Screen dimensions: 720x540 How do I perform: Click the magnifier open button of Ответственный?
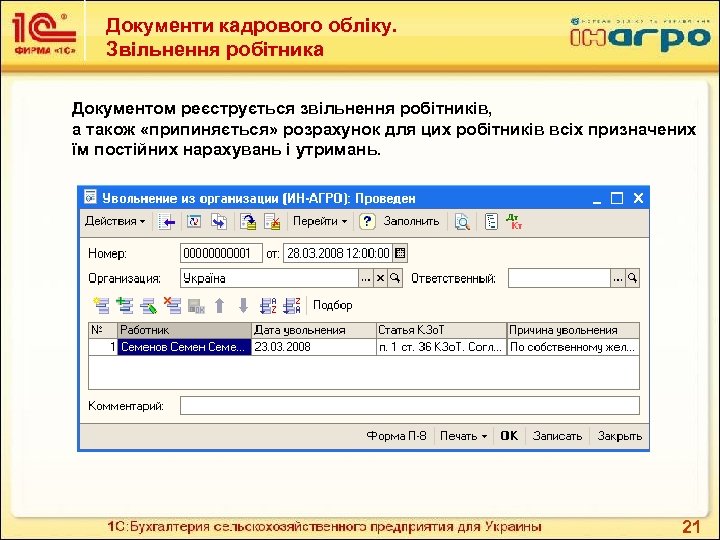632,278
